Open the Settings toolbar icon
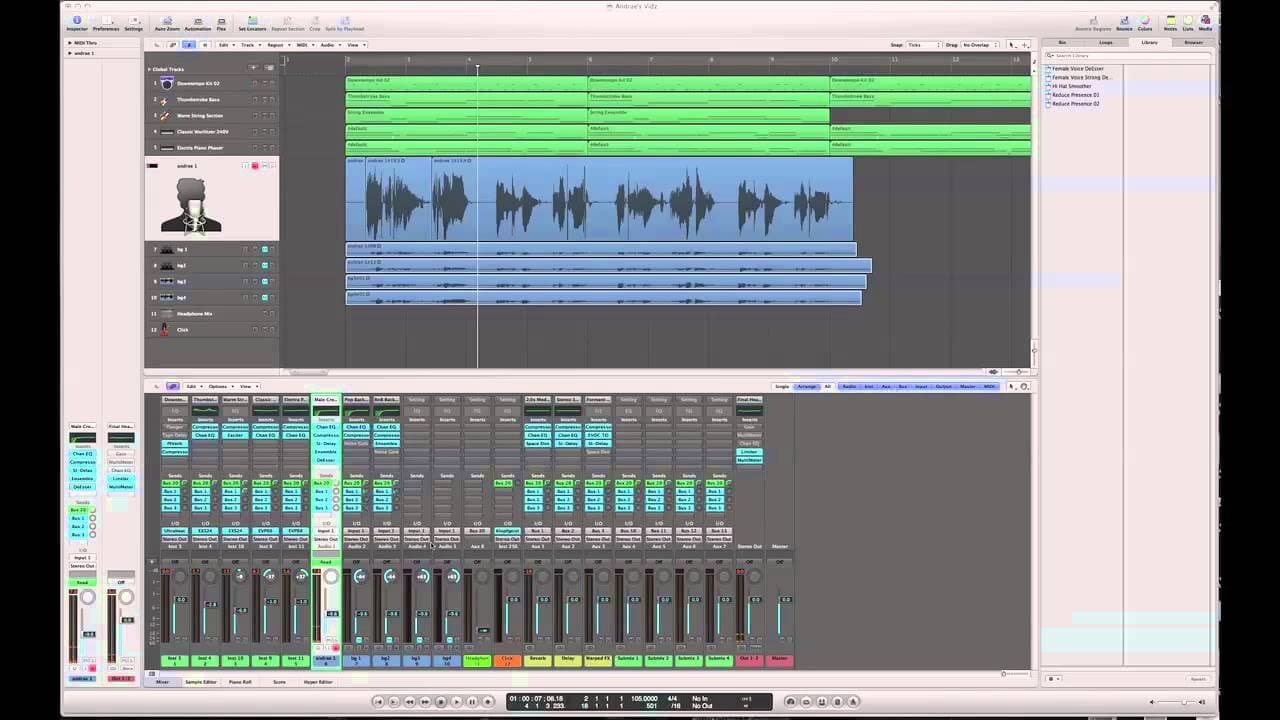This screenshot has height=720, width=1280. coord(133,21)
